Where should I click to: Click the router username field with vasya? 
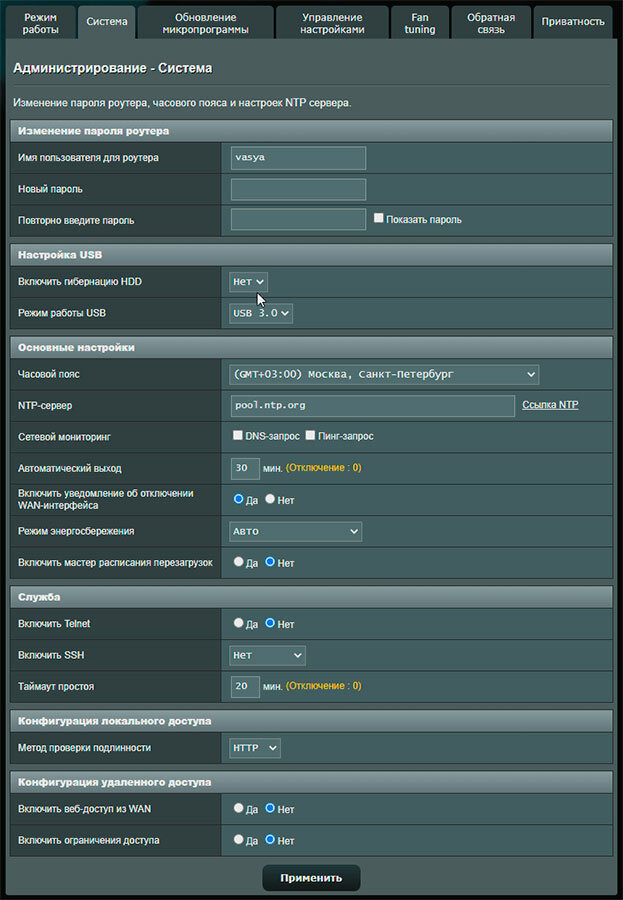[298, 158]
